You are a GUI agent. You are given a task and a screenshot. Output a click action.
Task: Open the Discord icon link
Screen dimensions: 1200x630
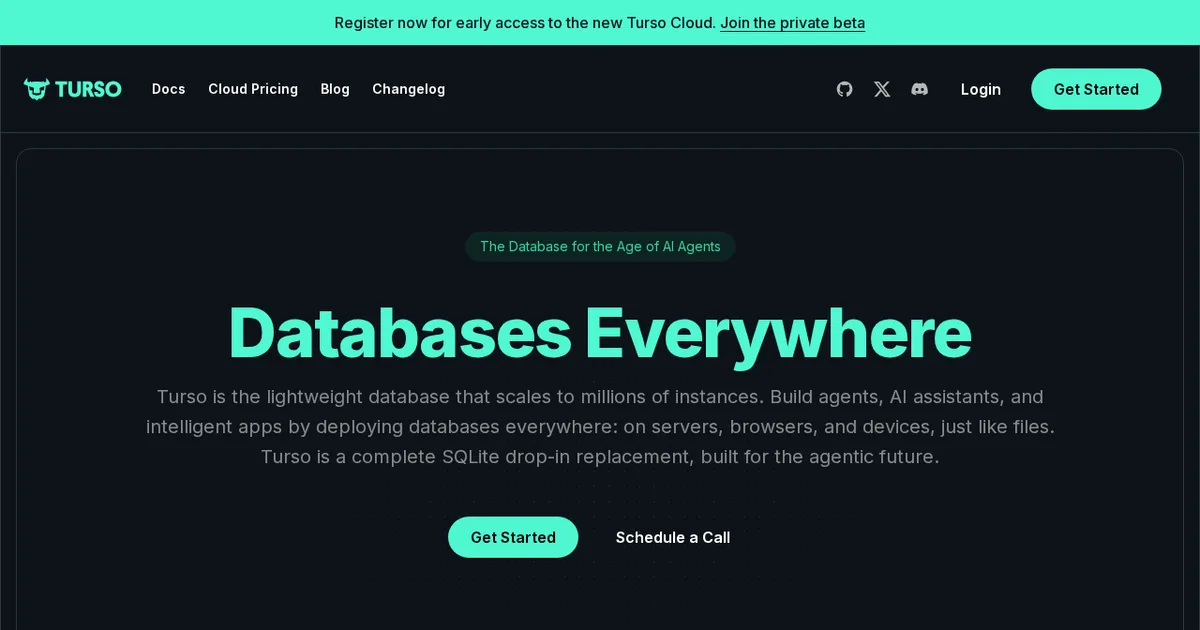920,89
